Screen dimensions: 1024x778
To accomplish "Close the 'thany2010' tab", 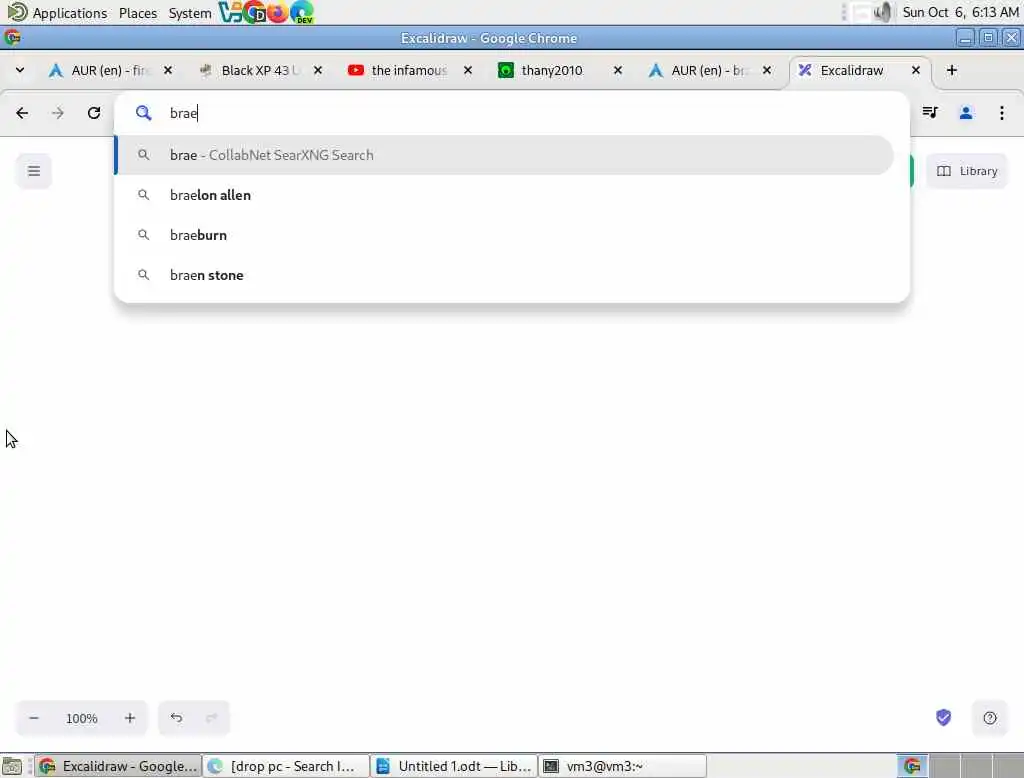I will pos(617,70).
